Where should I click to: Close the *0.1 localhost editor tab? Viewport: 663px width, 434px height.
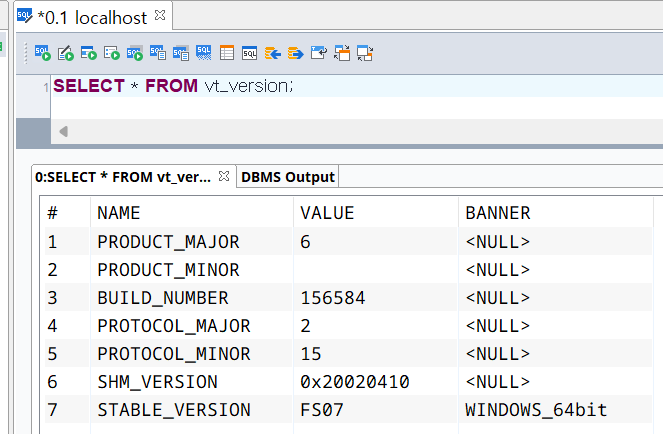[x=160, y=16]
